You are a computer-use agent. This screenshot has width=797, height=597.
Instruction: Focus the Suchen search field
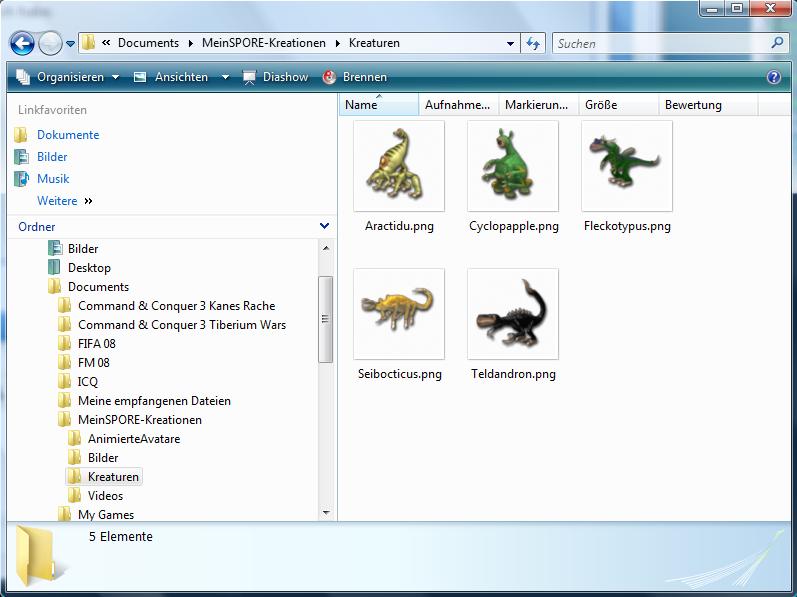point(661,43)
